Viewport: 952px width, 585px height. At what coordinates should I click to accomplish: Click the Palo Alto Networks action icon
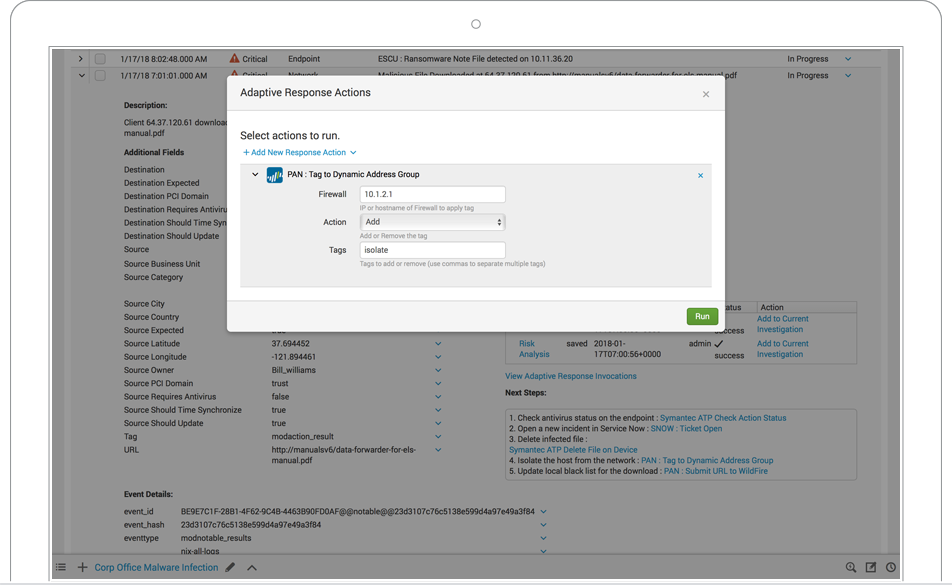coord(274,175)
